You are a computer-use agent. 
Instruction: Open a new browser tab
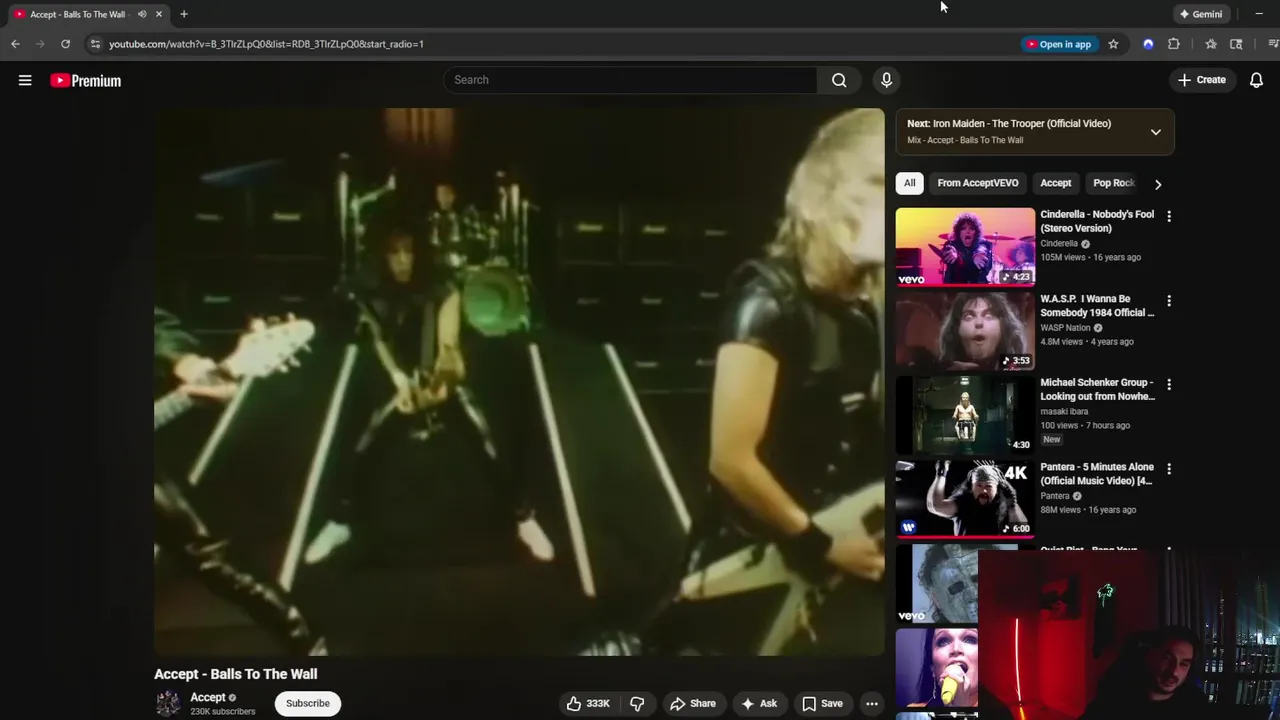(x=184, y=14)
